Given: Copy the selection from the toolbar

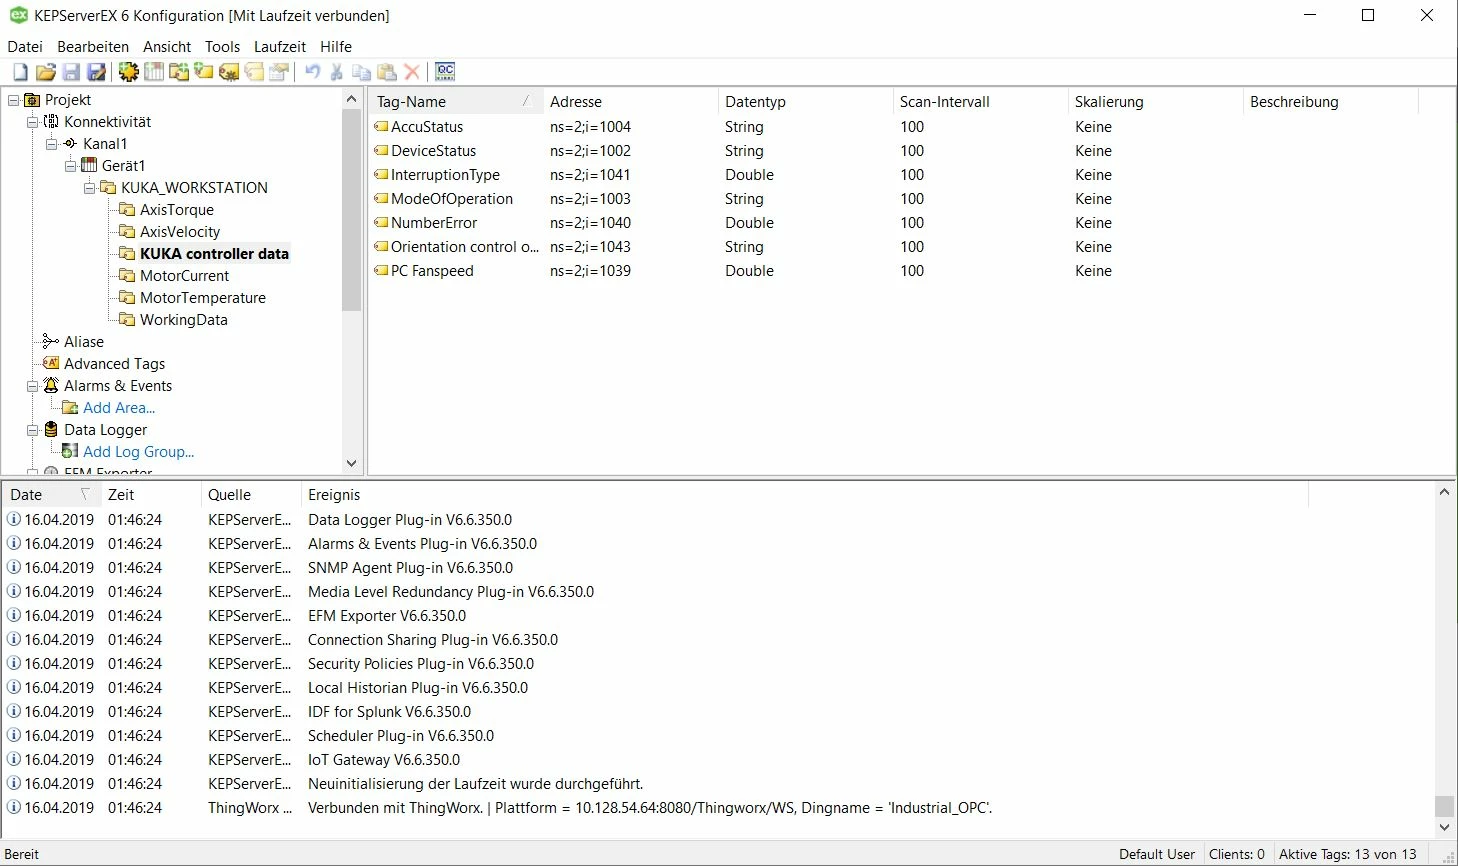Looking at the screenshot, I should click(362, 72).
